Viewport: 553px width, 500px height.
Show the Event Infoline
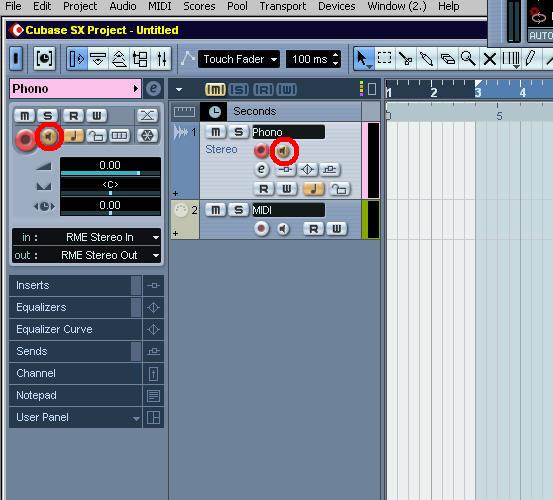[x=98, y=59]
